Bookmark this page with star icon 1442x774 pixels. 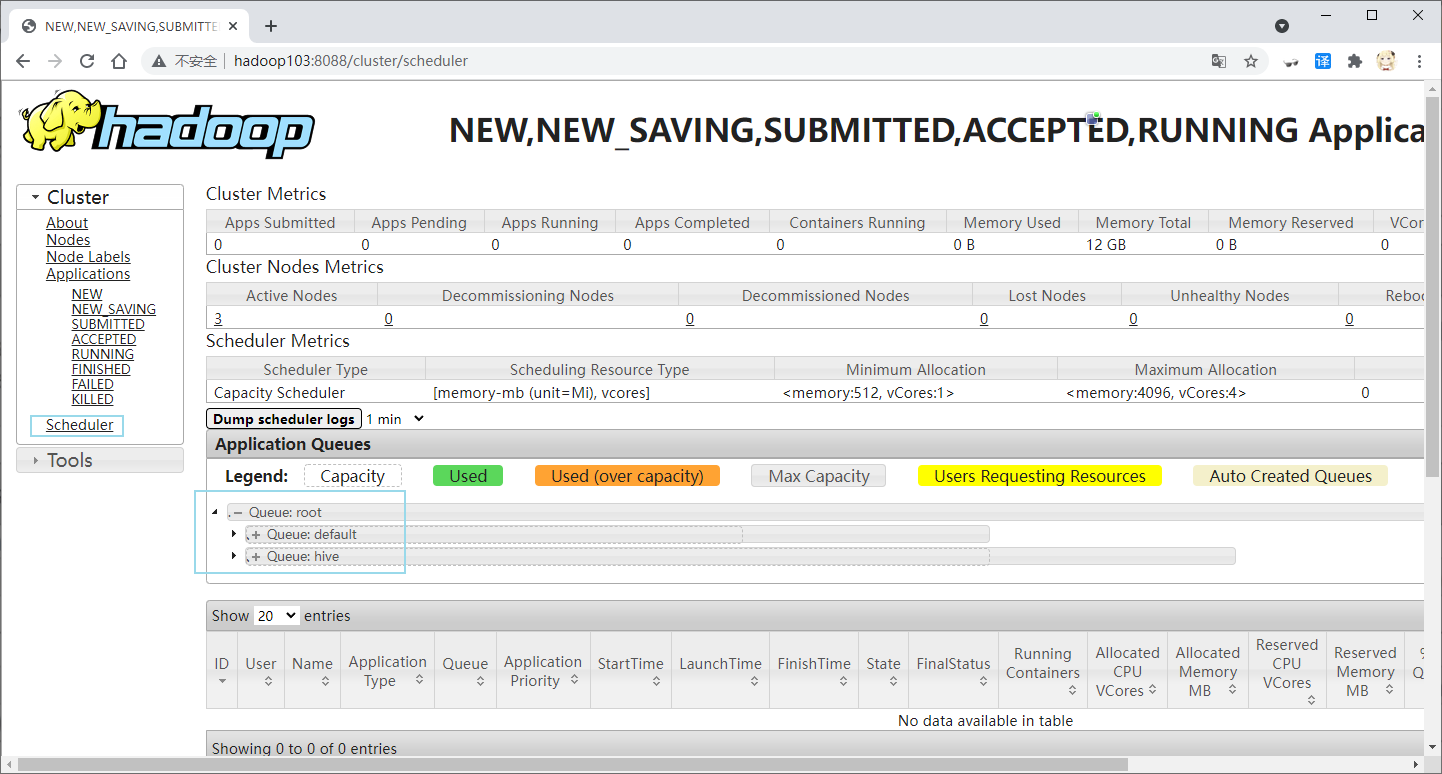click(x=1251, y=61)
